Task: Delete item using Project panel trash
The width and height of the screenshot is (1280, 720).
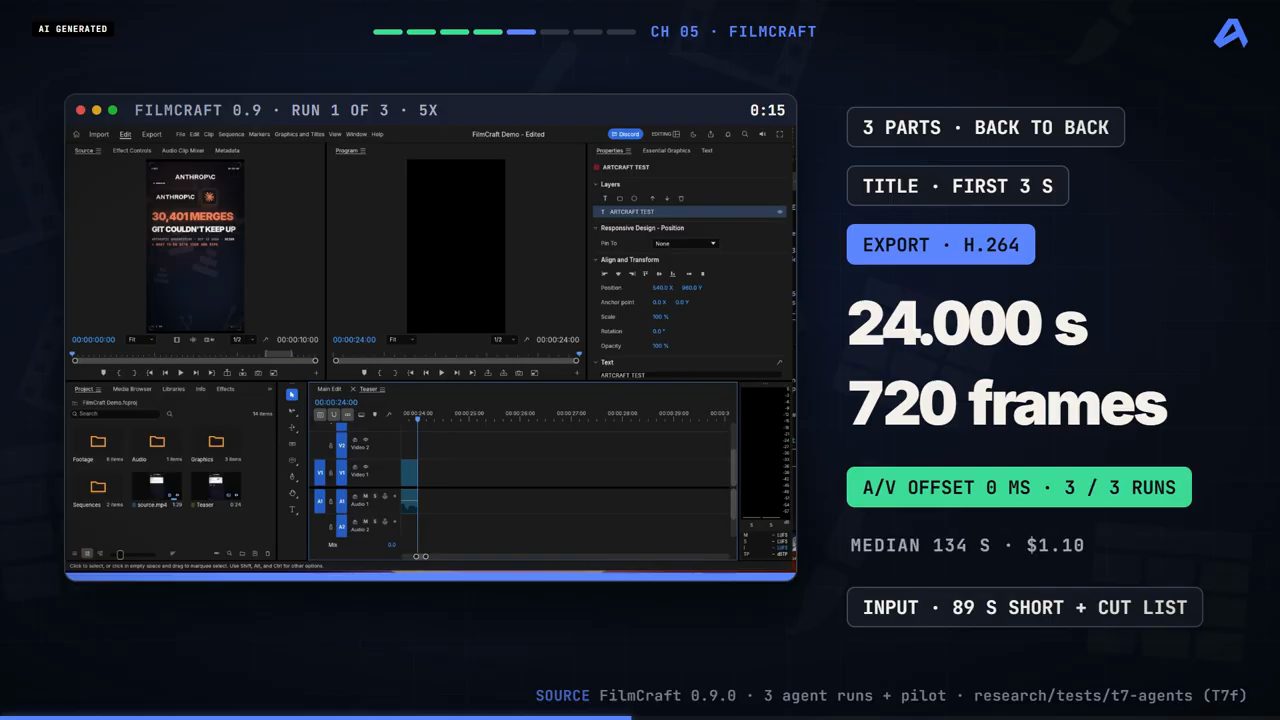Action: pos(268,553)
